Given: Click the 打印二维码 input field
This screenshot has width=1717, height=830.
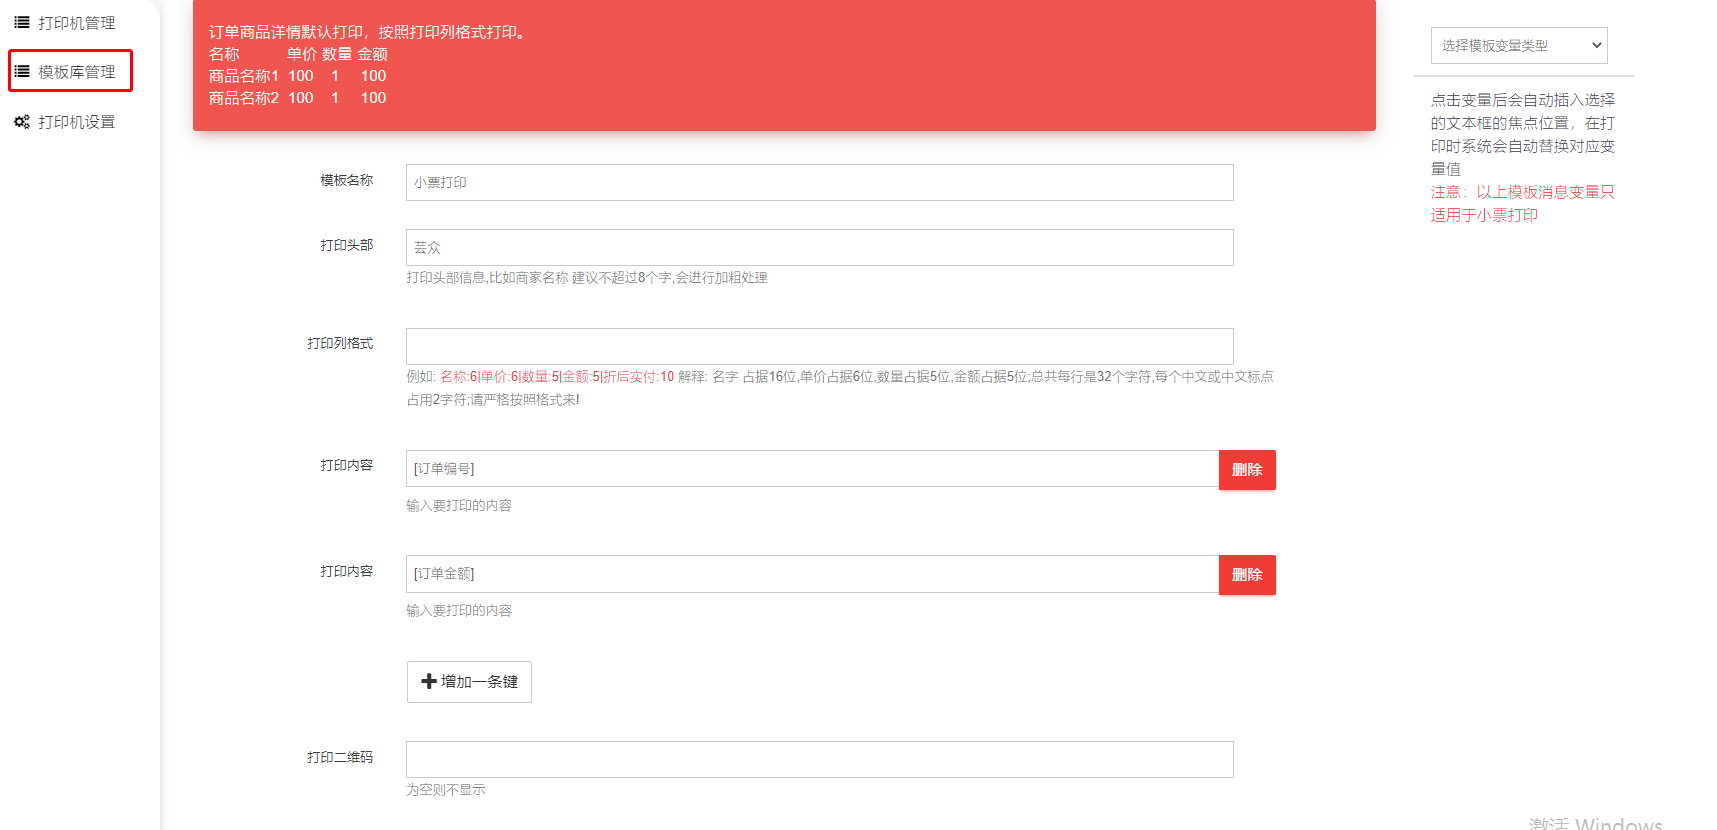Looking at the screenshot, I should [819, 759].
